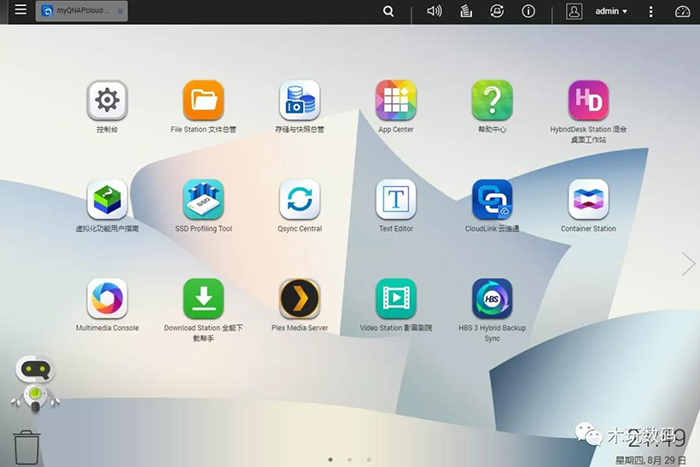Image resolution: width=700 pixels, height=467 pixels.
Task: Open external devices sync icon
Action: click(x=497, y=11)
